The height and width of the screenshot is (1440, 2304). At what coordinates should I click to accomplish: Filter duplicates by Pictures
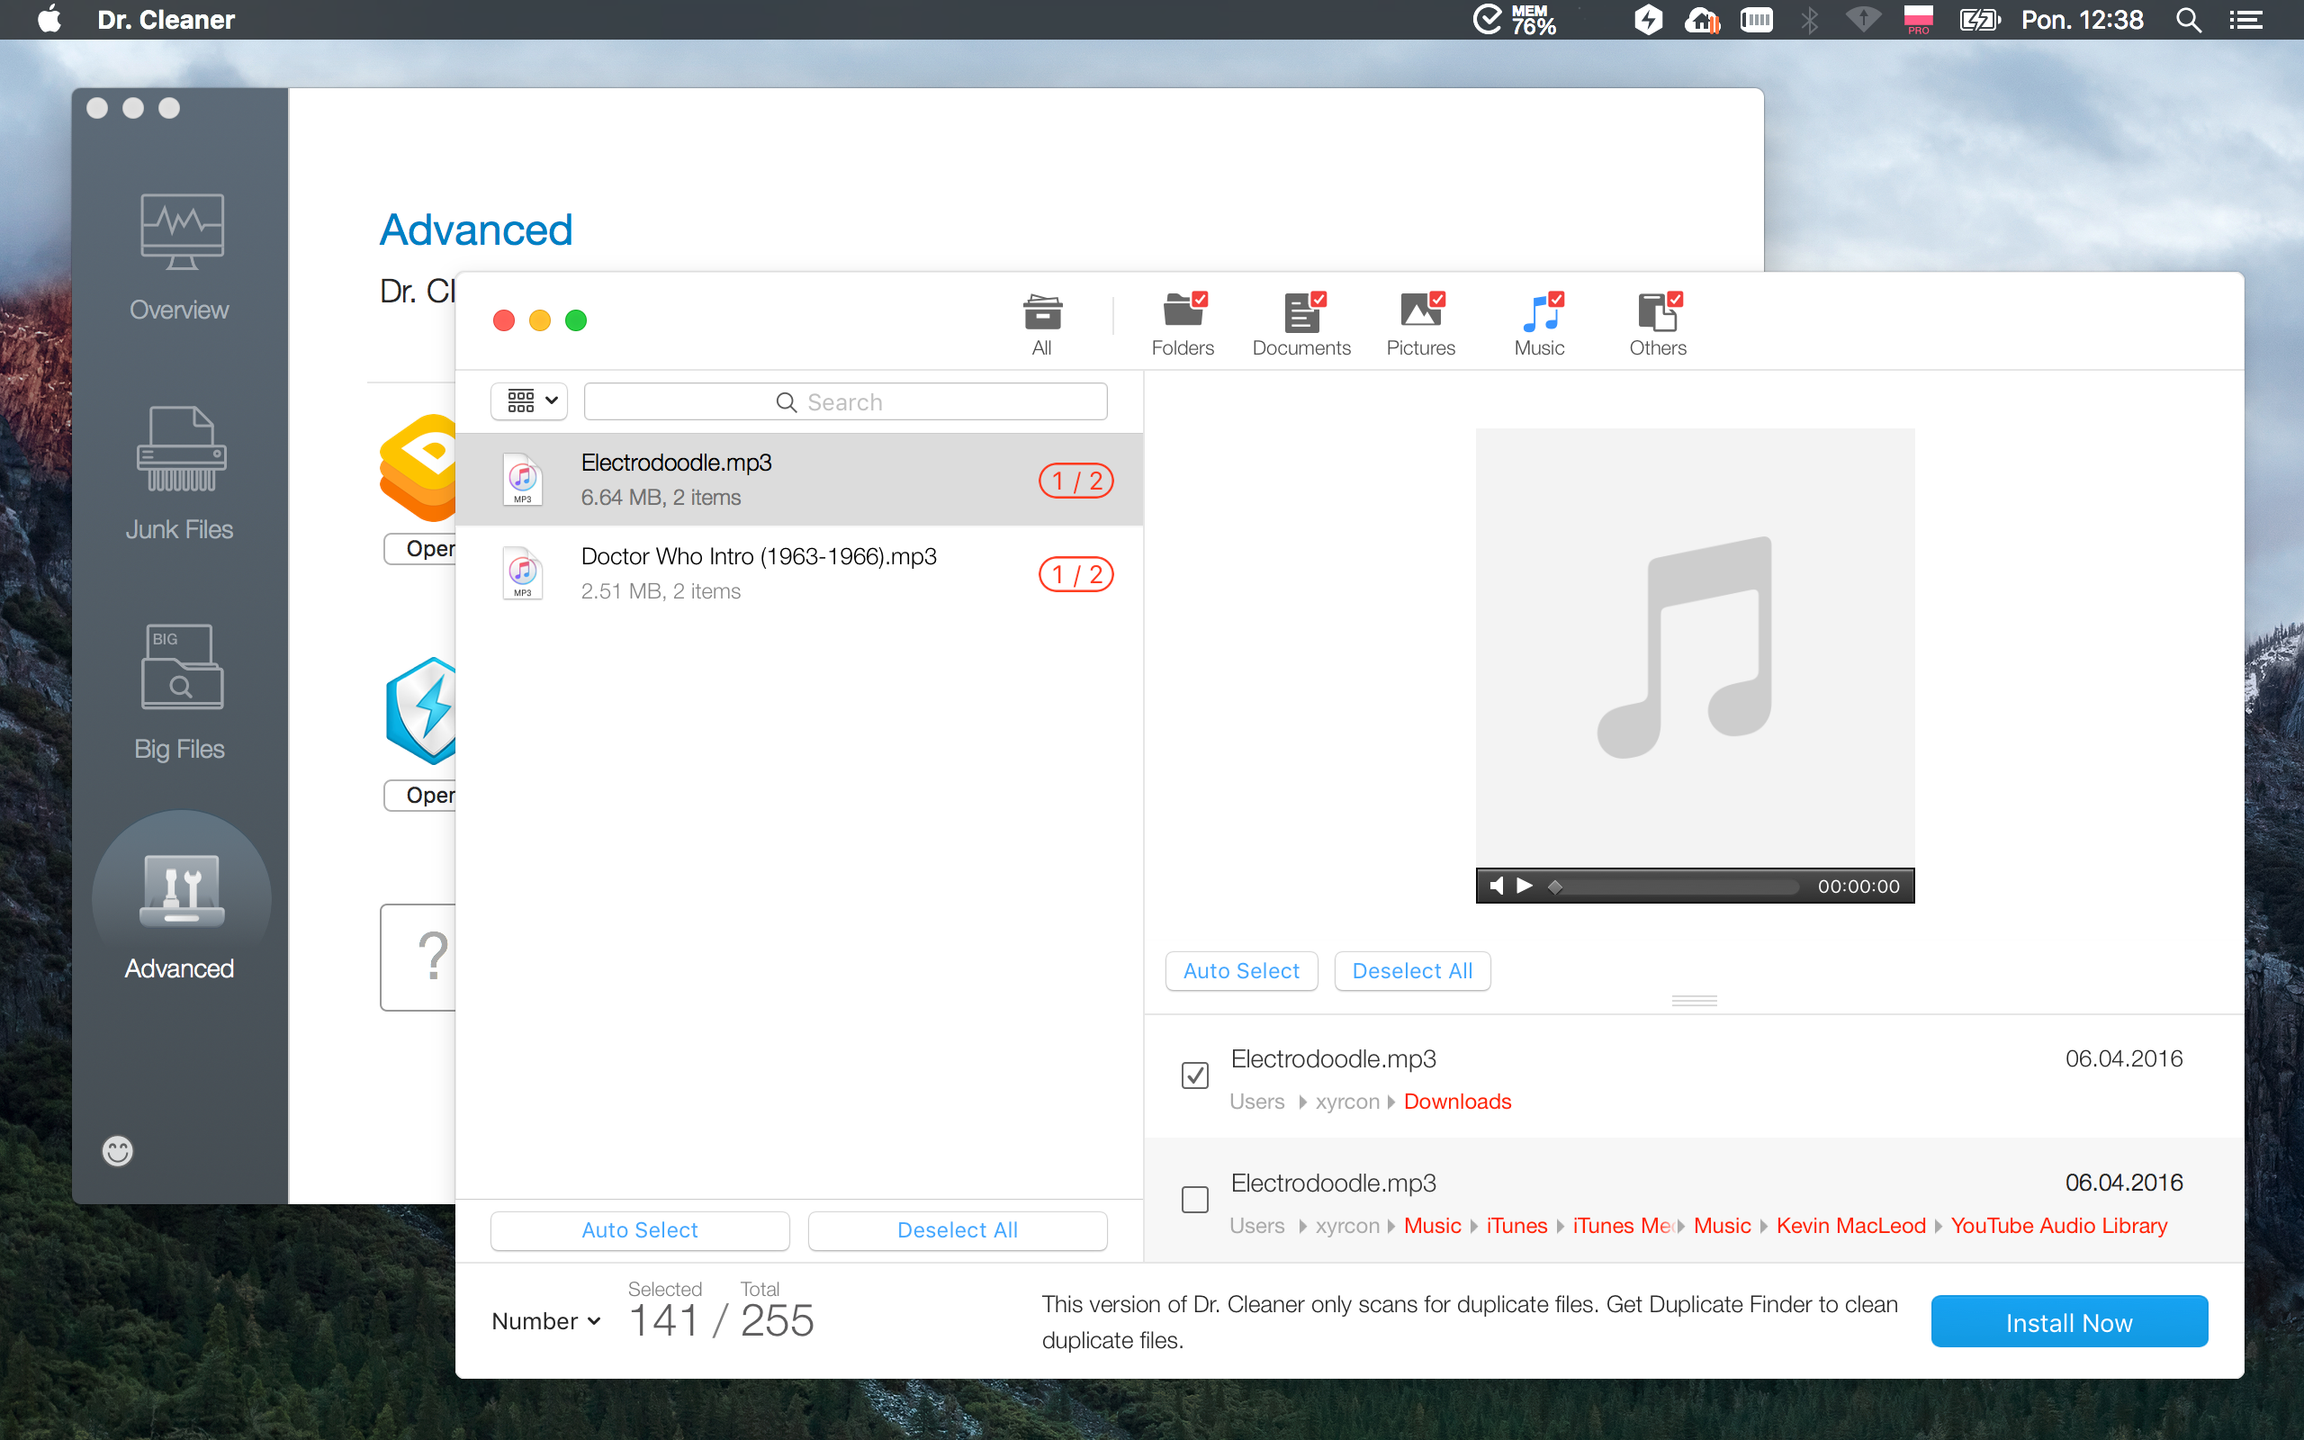click(1421, 325)
